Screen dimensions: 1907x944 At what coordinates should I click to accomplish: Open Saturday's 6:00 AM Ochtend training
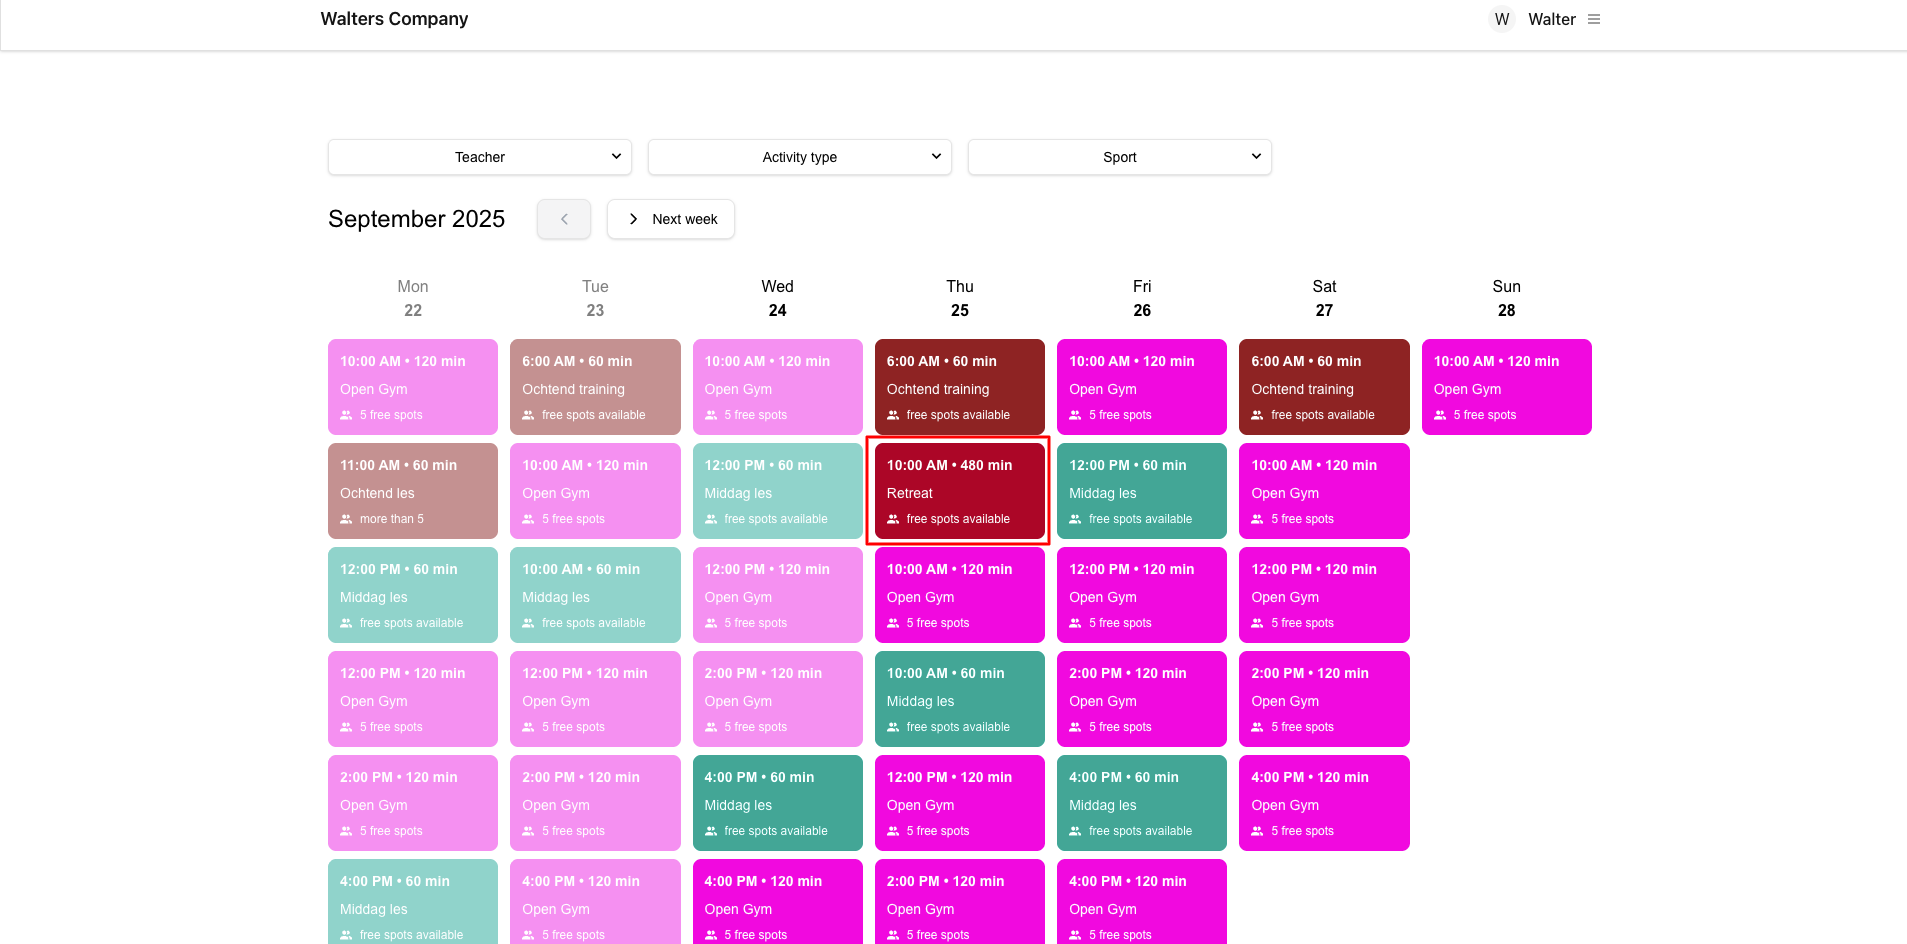coord(1324,387)
